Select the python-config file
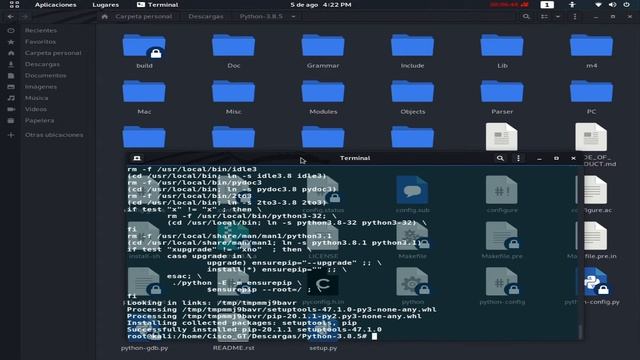Viewport: 640px width, 360px height. point(502,287)
